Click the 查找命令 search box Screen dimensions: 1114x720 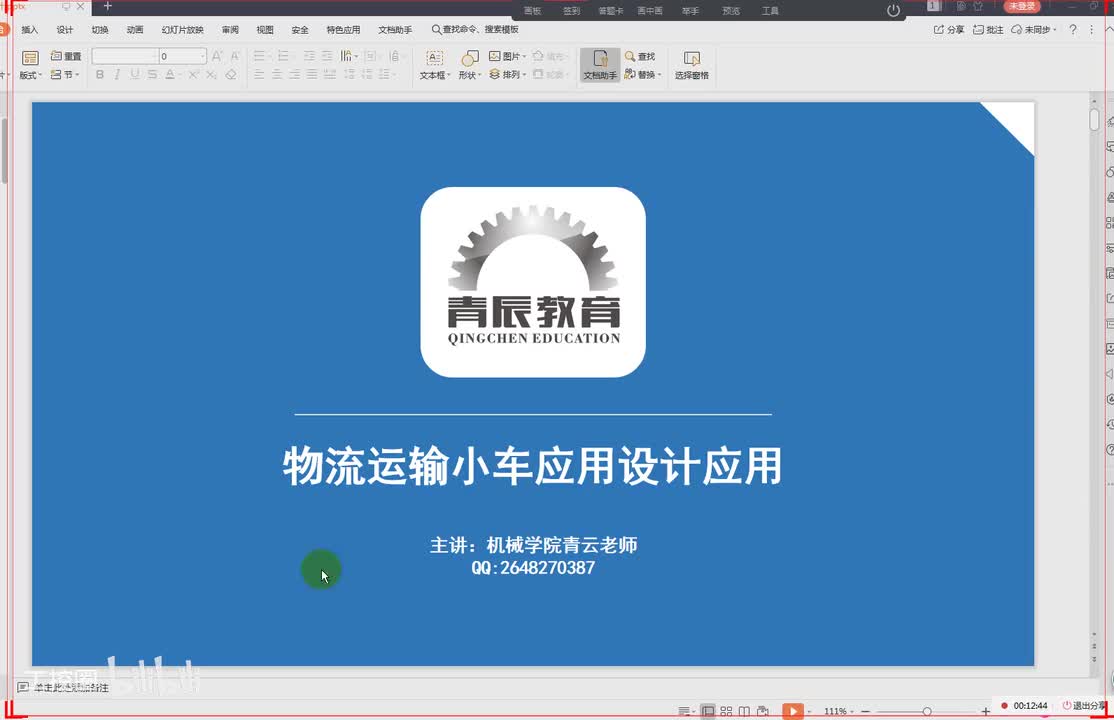pos(475,30)
